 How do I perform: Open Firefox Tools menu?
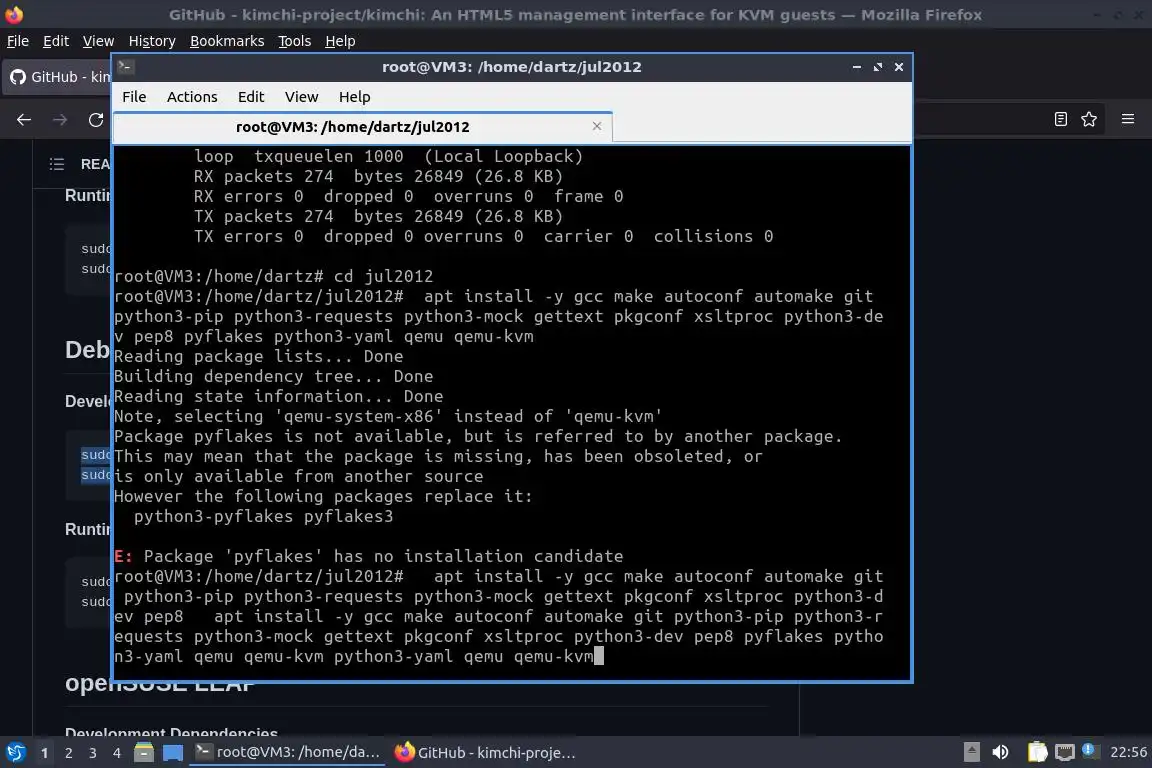[x=295, y=41]
